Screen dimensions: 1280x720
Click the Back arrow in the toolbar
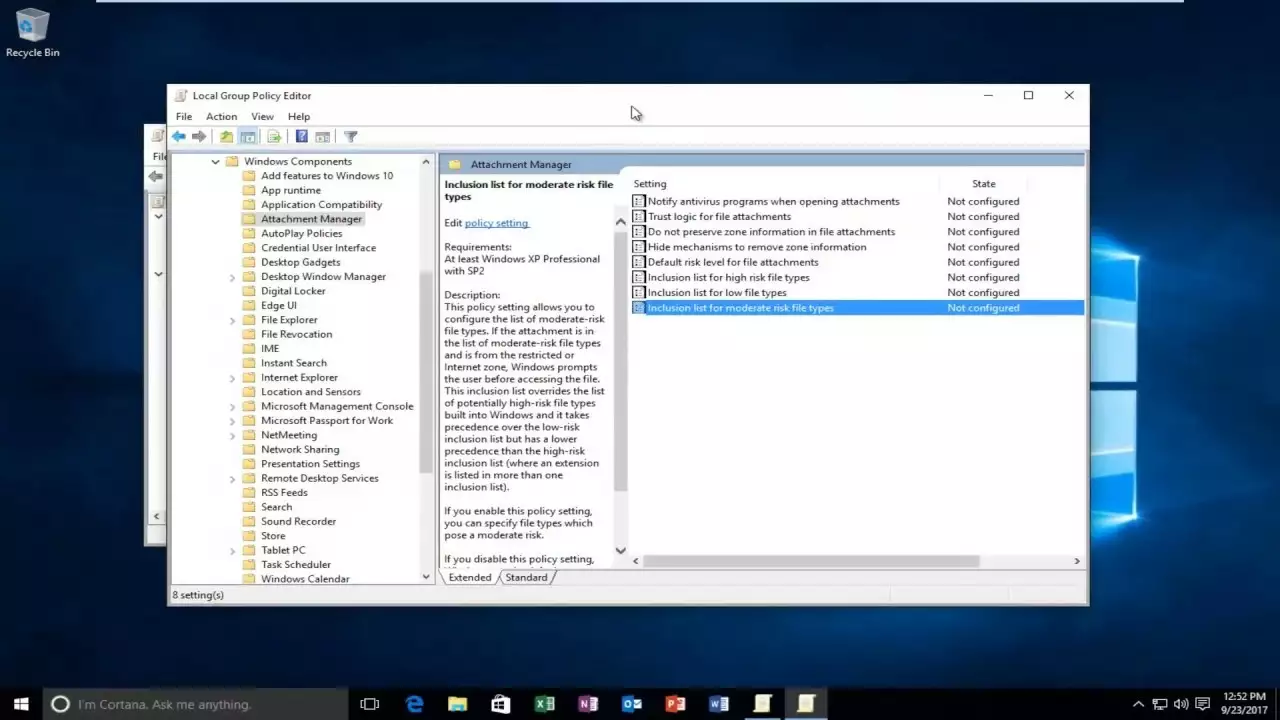click(178, 137)
